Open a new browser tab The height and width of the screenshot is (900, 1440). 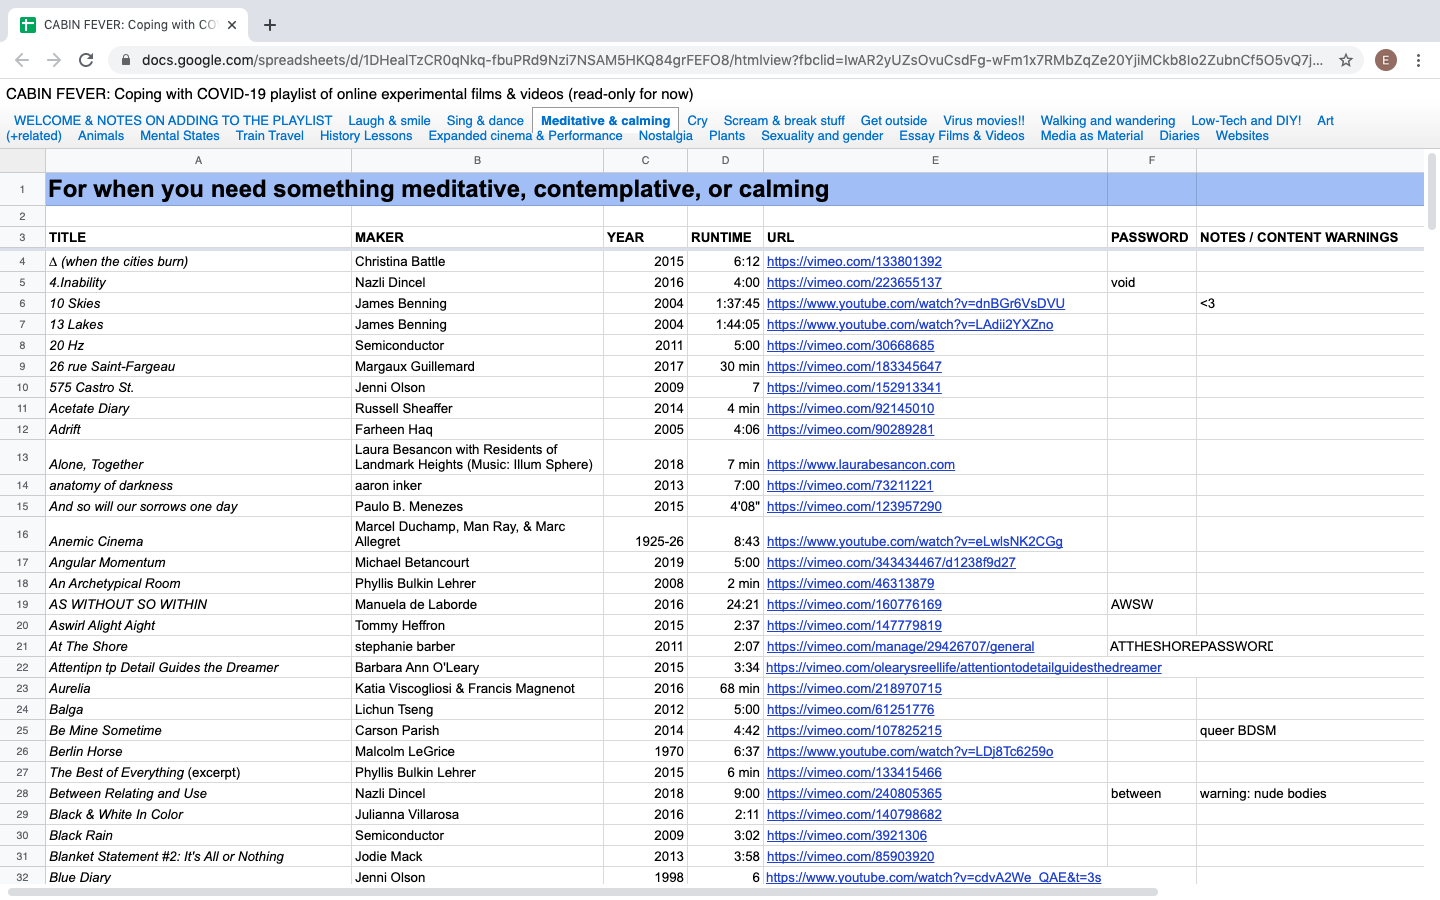pyautogui.click(x=270, y=25)
